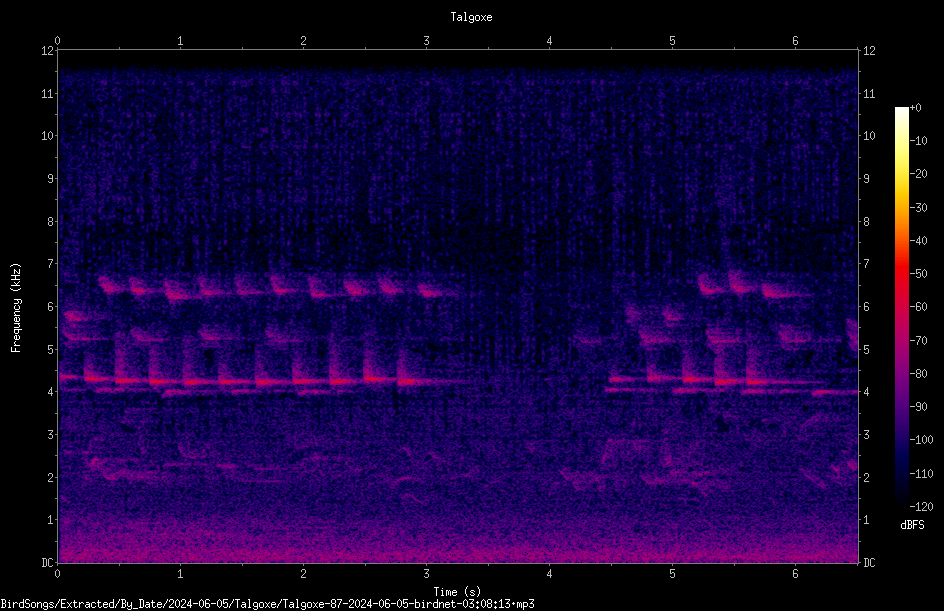
Task: Click the 2 second tick on top axis
Action: pos(303,41)
